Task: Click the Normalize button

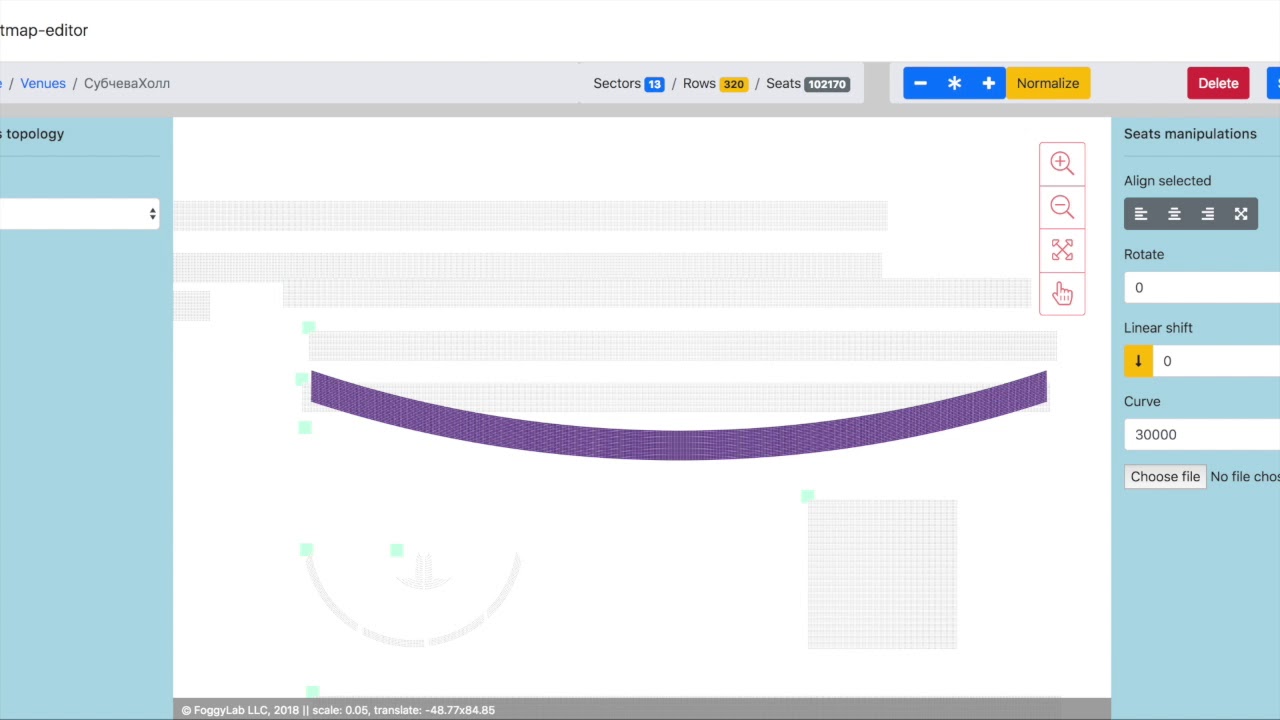Action: coord(1048,83)
